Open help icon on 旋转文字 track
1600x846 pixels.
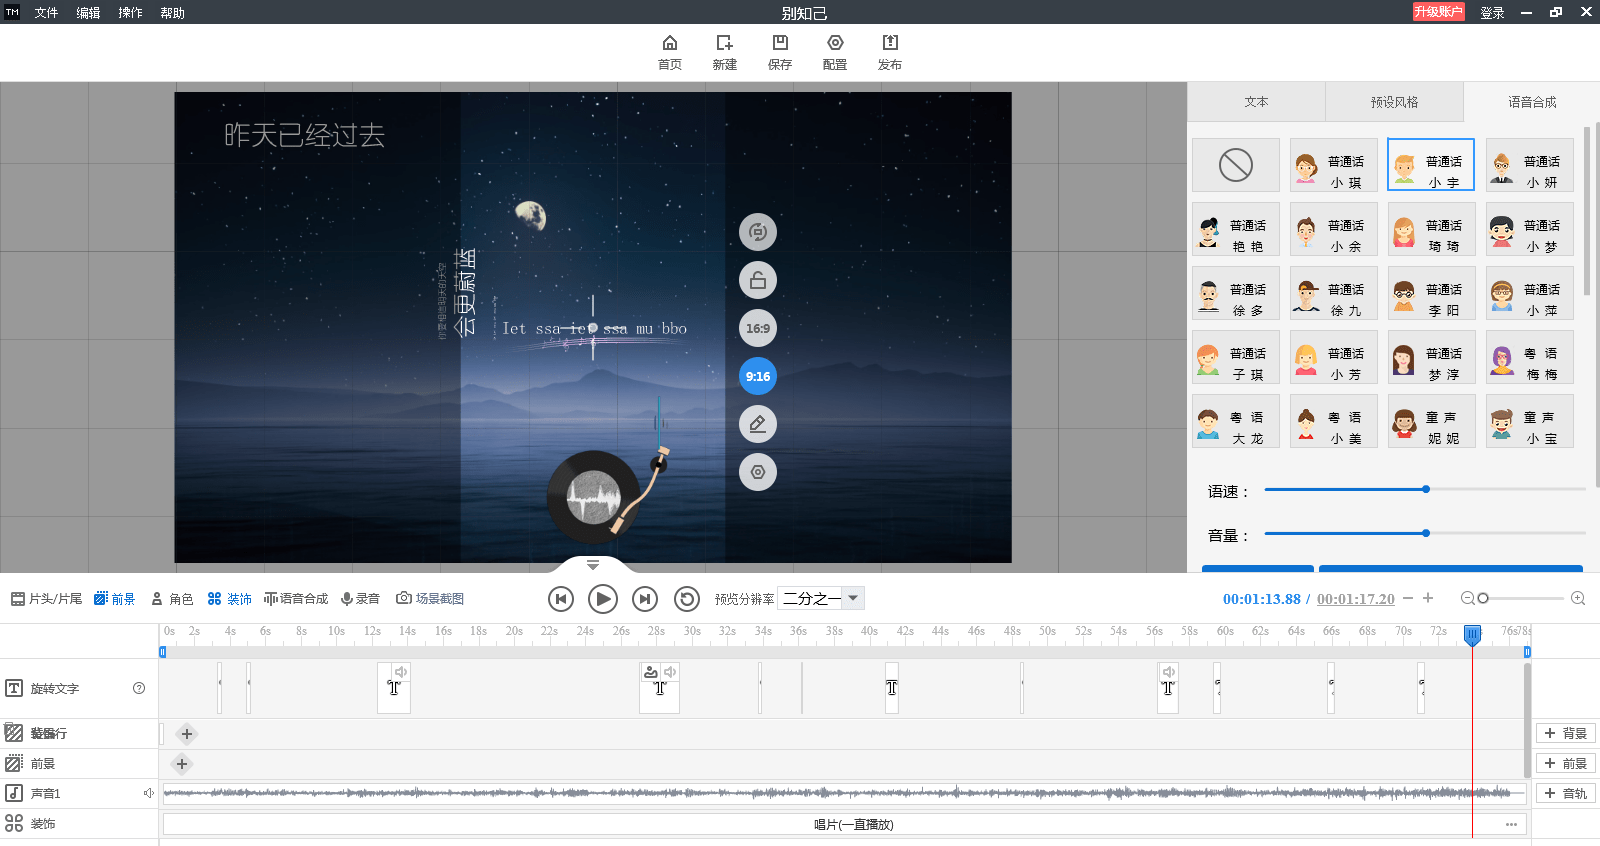(x=139, y=688)
